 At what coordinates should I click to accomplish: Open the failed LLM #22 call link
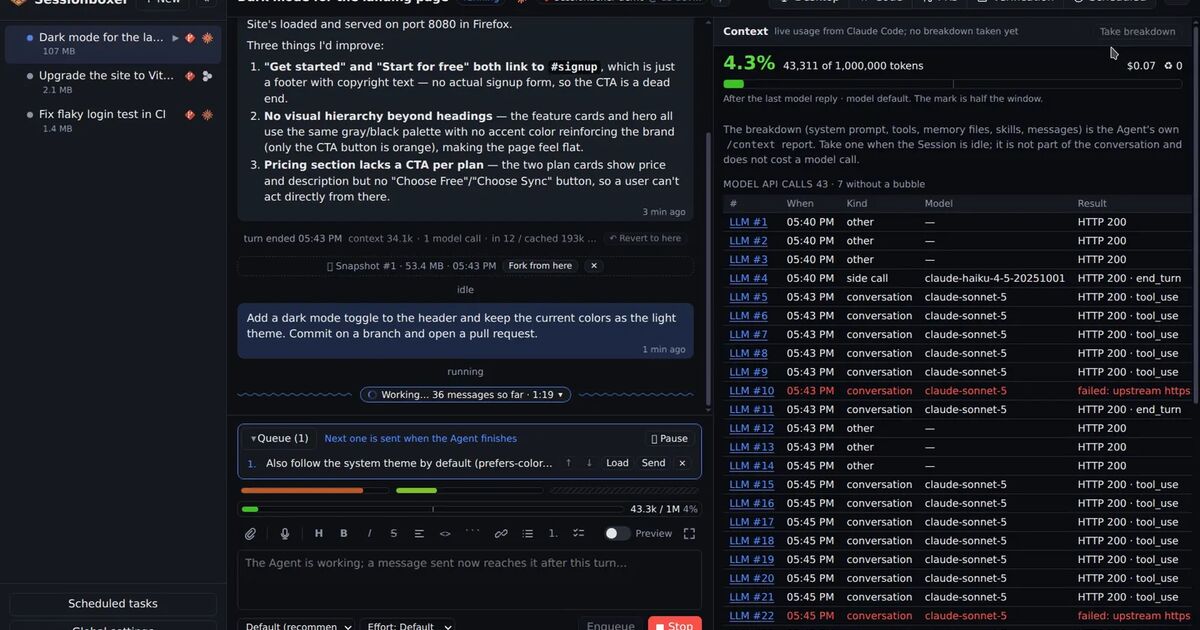click(x=751, y=616)
